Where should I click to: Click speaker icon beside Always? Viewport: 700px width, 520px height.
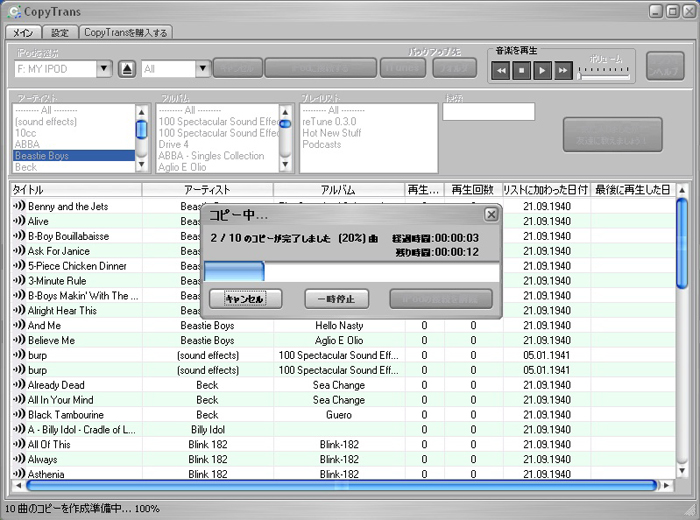tap(19, 459)
